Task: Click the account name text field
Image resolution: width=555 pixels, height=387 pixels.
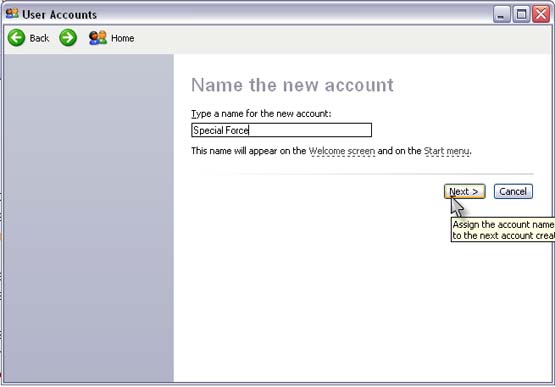Action: 281,130
